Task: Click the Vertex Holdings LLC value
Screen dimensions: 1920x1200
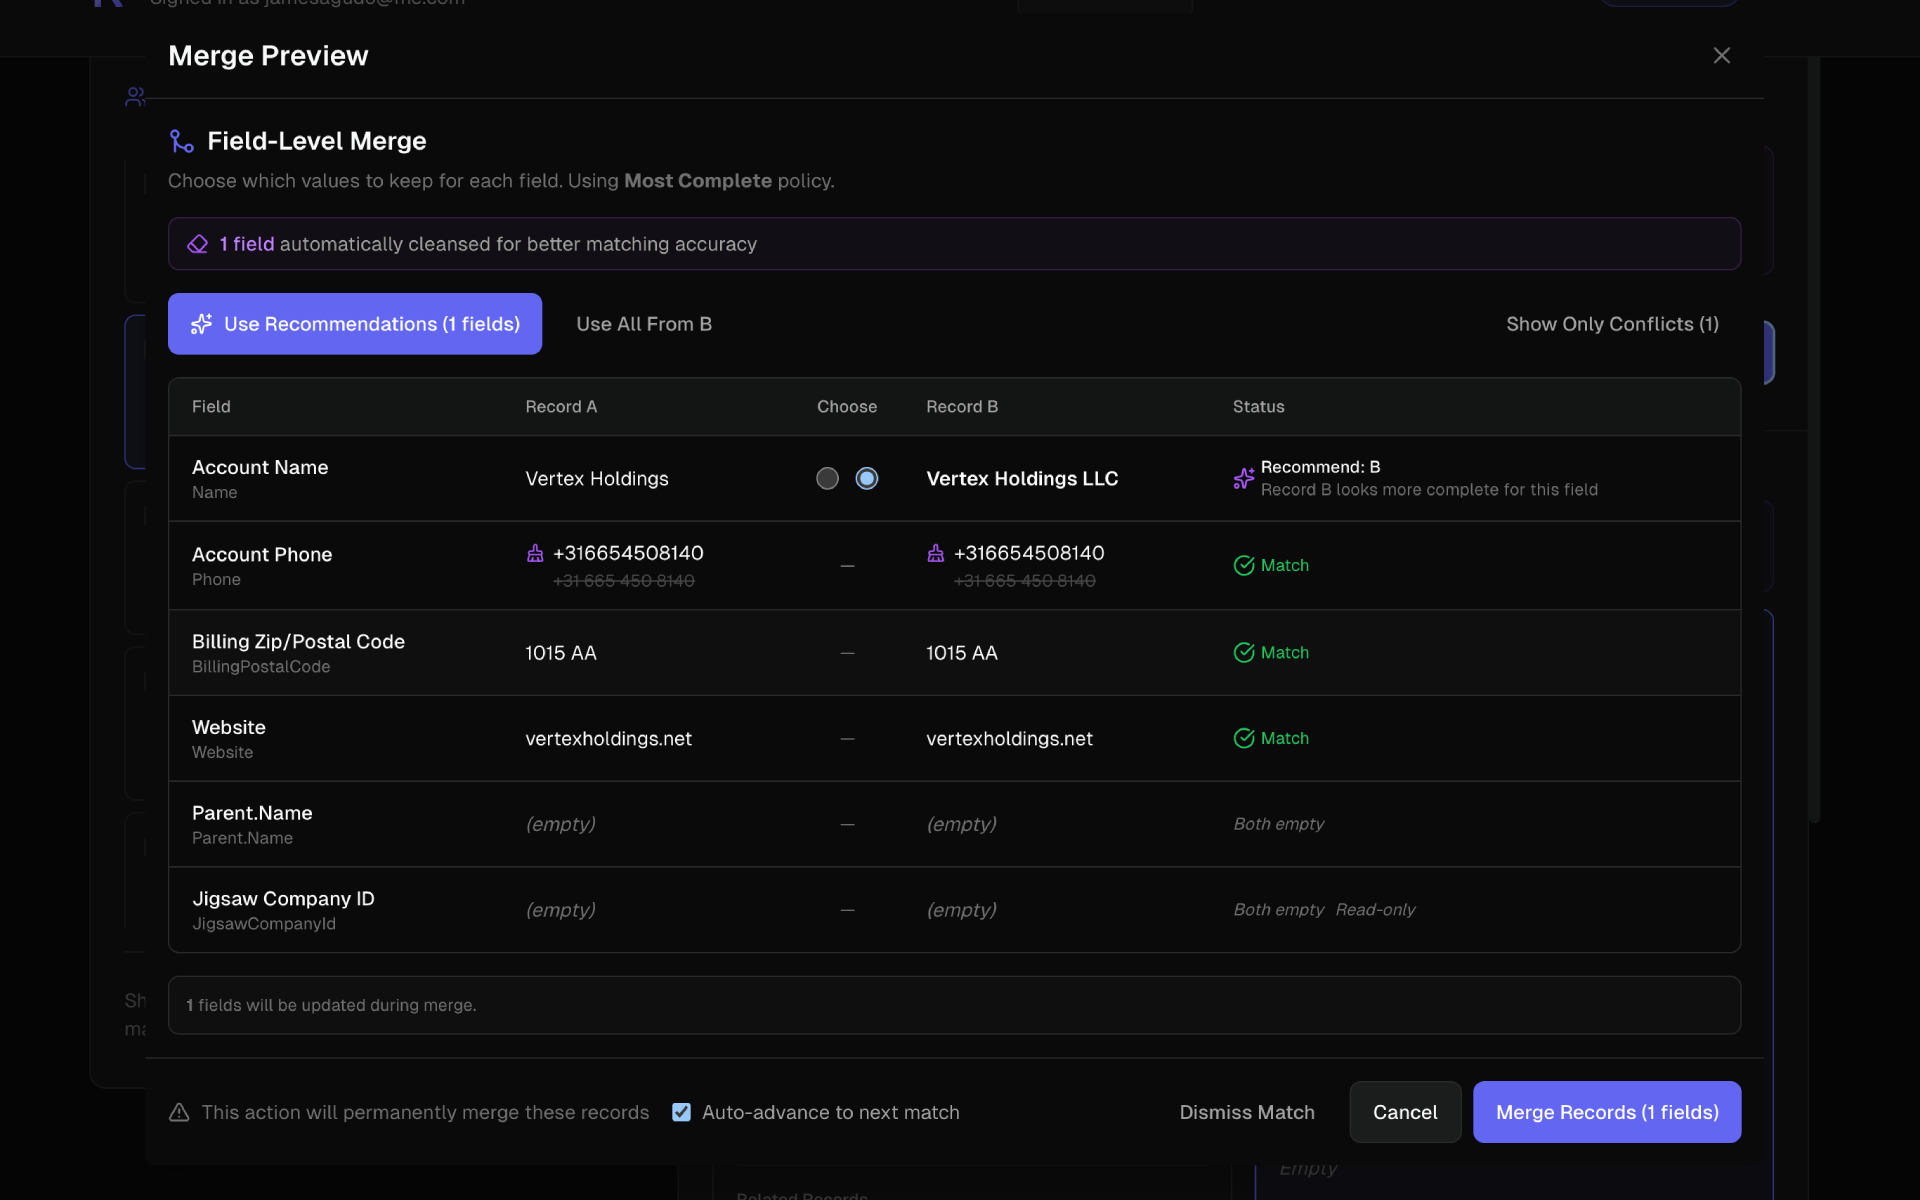Action: click(x=1021, y=478)
